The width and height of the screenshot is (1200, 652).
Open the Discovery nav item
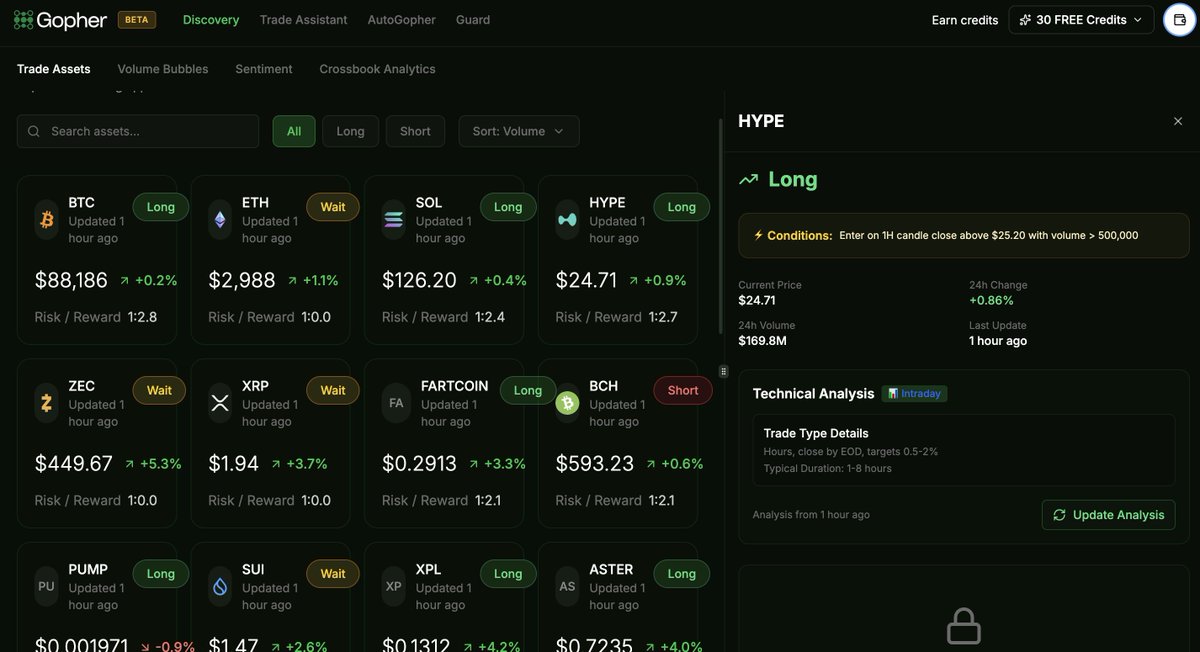point(211,19)
